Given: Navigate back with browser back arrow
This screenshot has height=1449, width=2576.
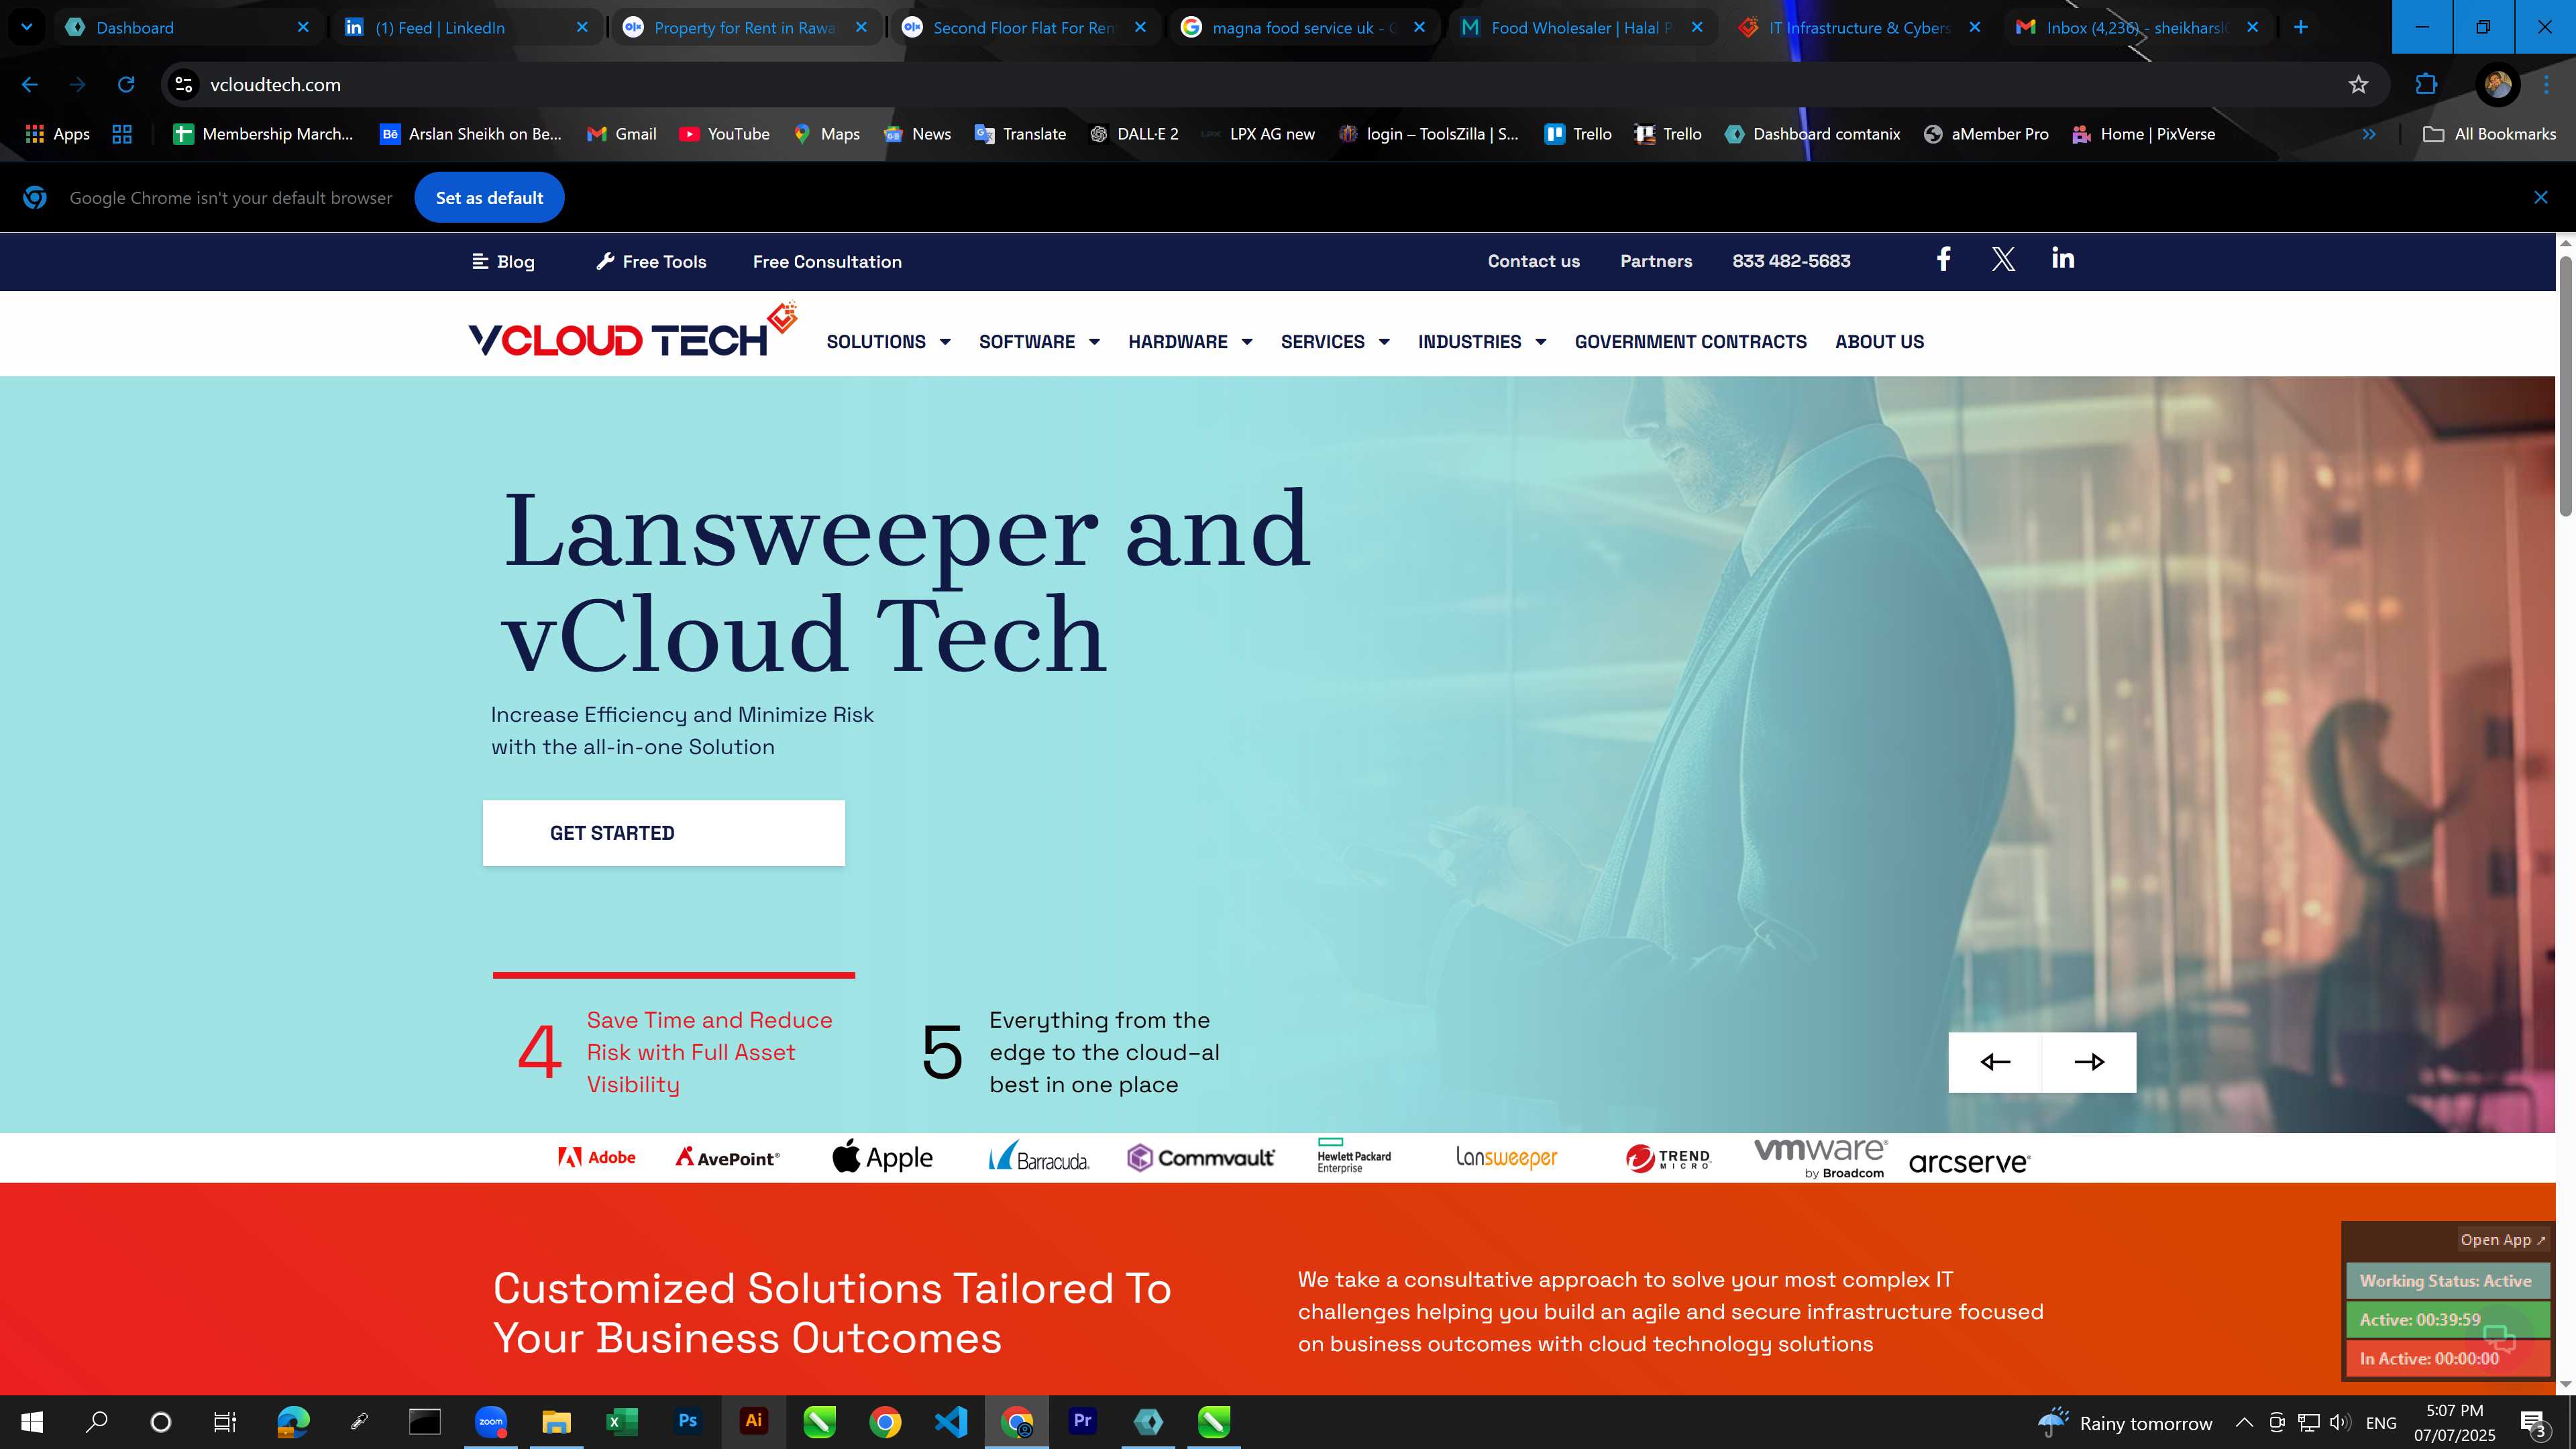Looking at the screenshot, I should coord(30,84).
